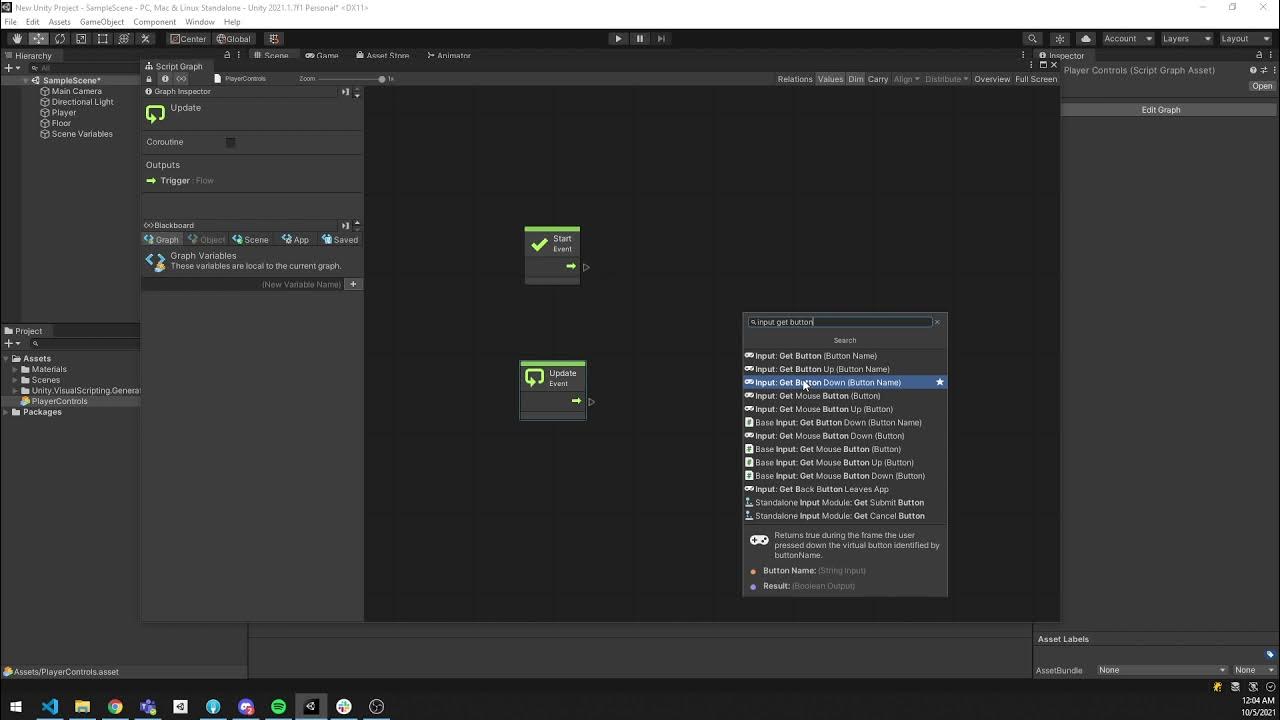The height and width of the screenshot is (720, 1280).
Task: Open the AssetBundle None dropdown
Action: 1161,670
